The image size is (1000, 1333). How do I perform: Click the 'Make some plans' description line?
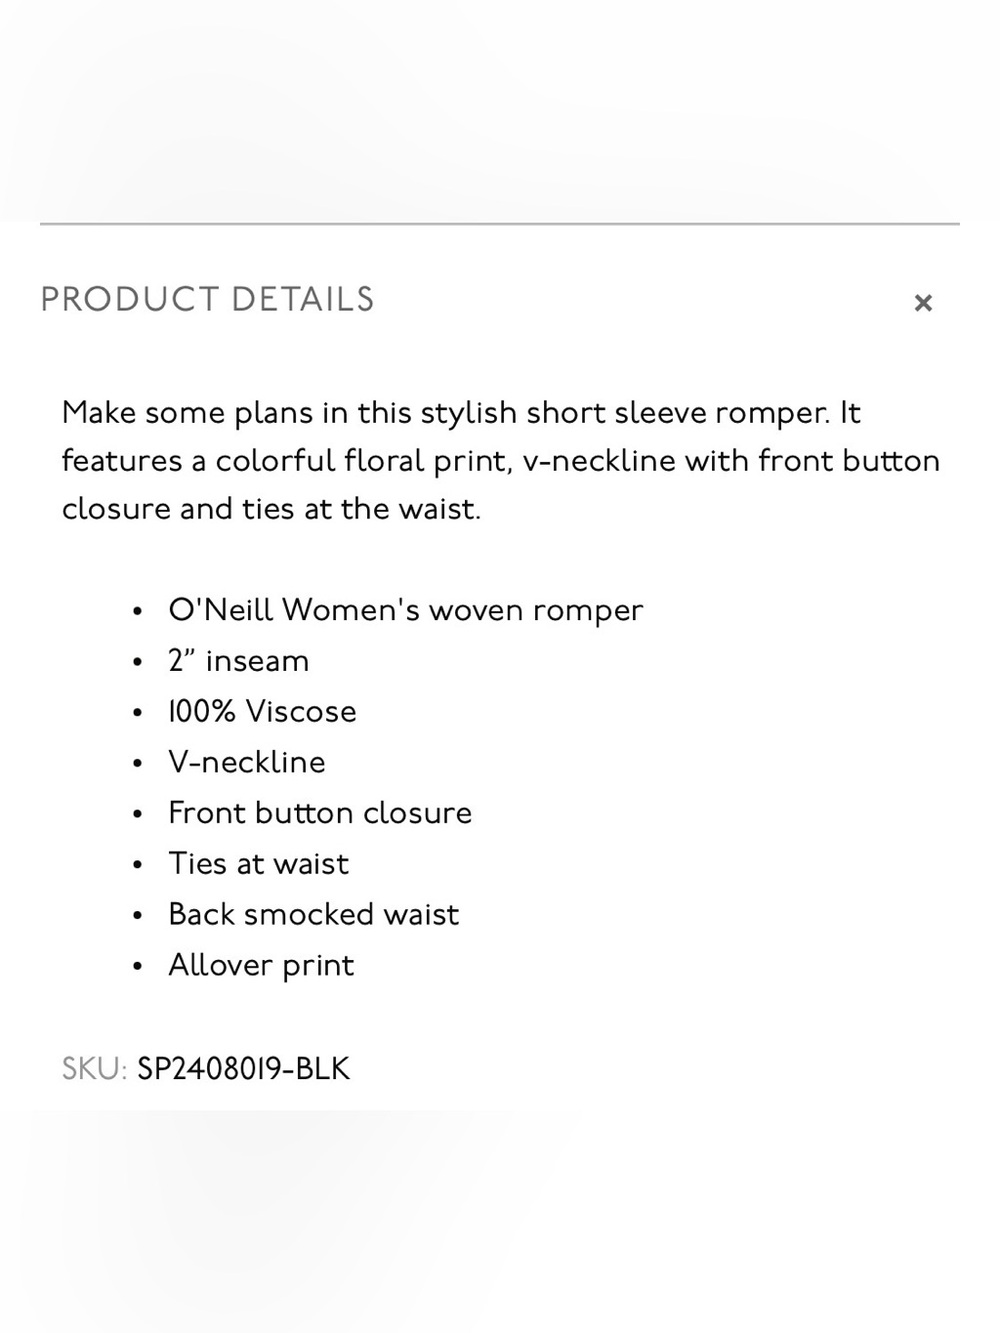461,412
